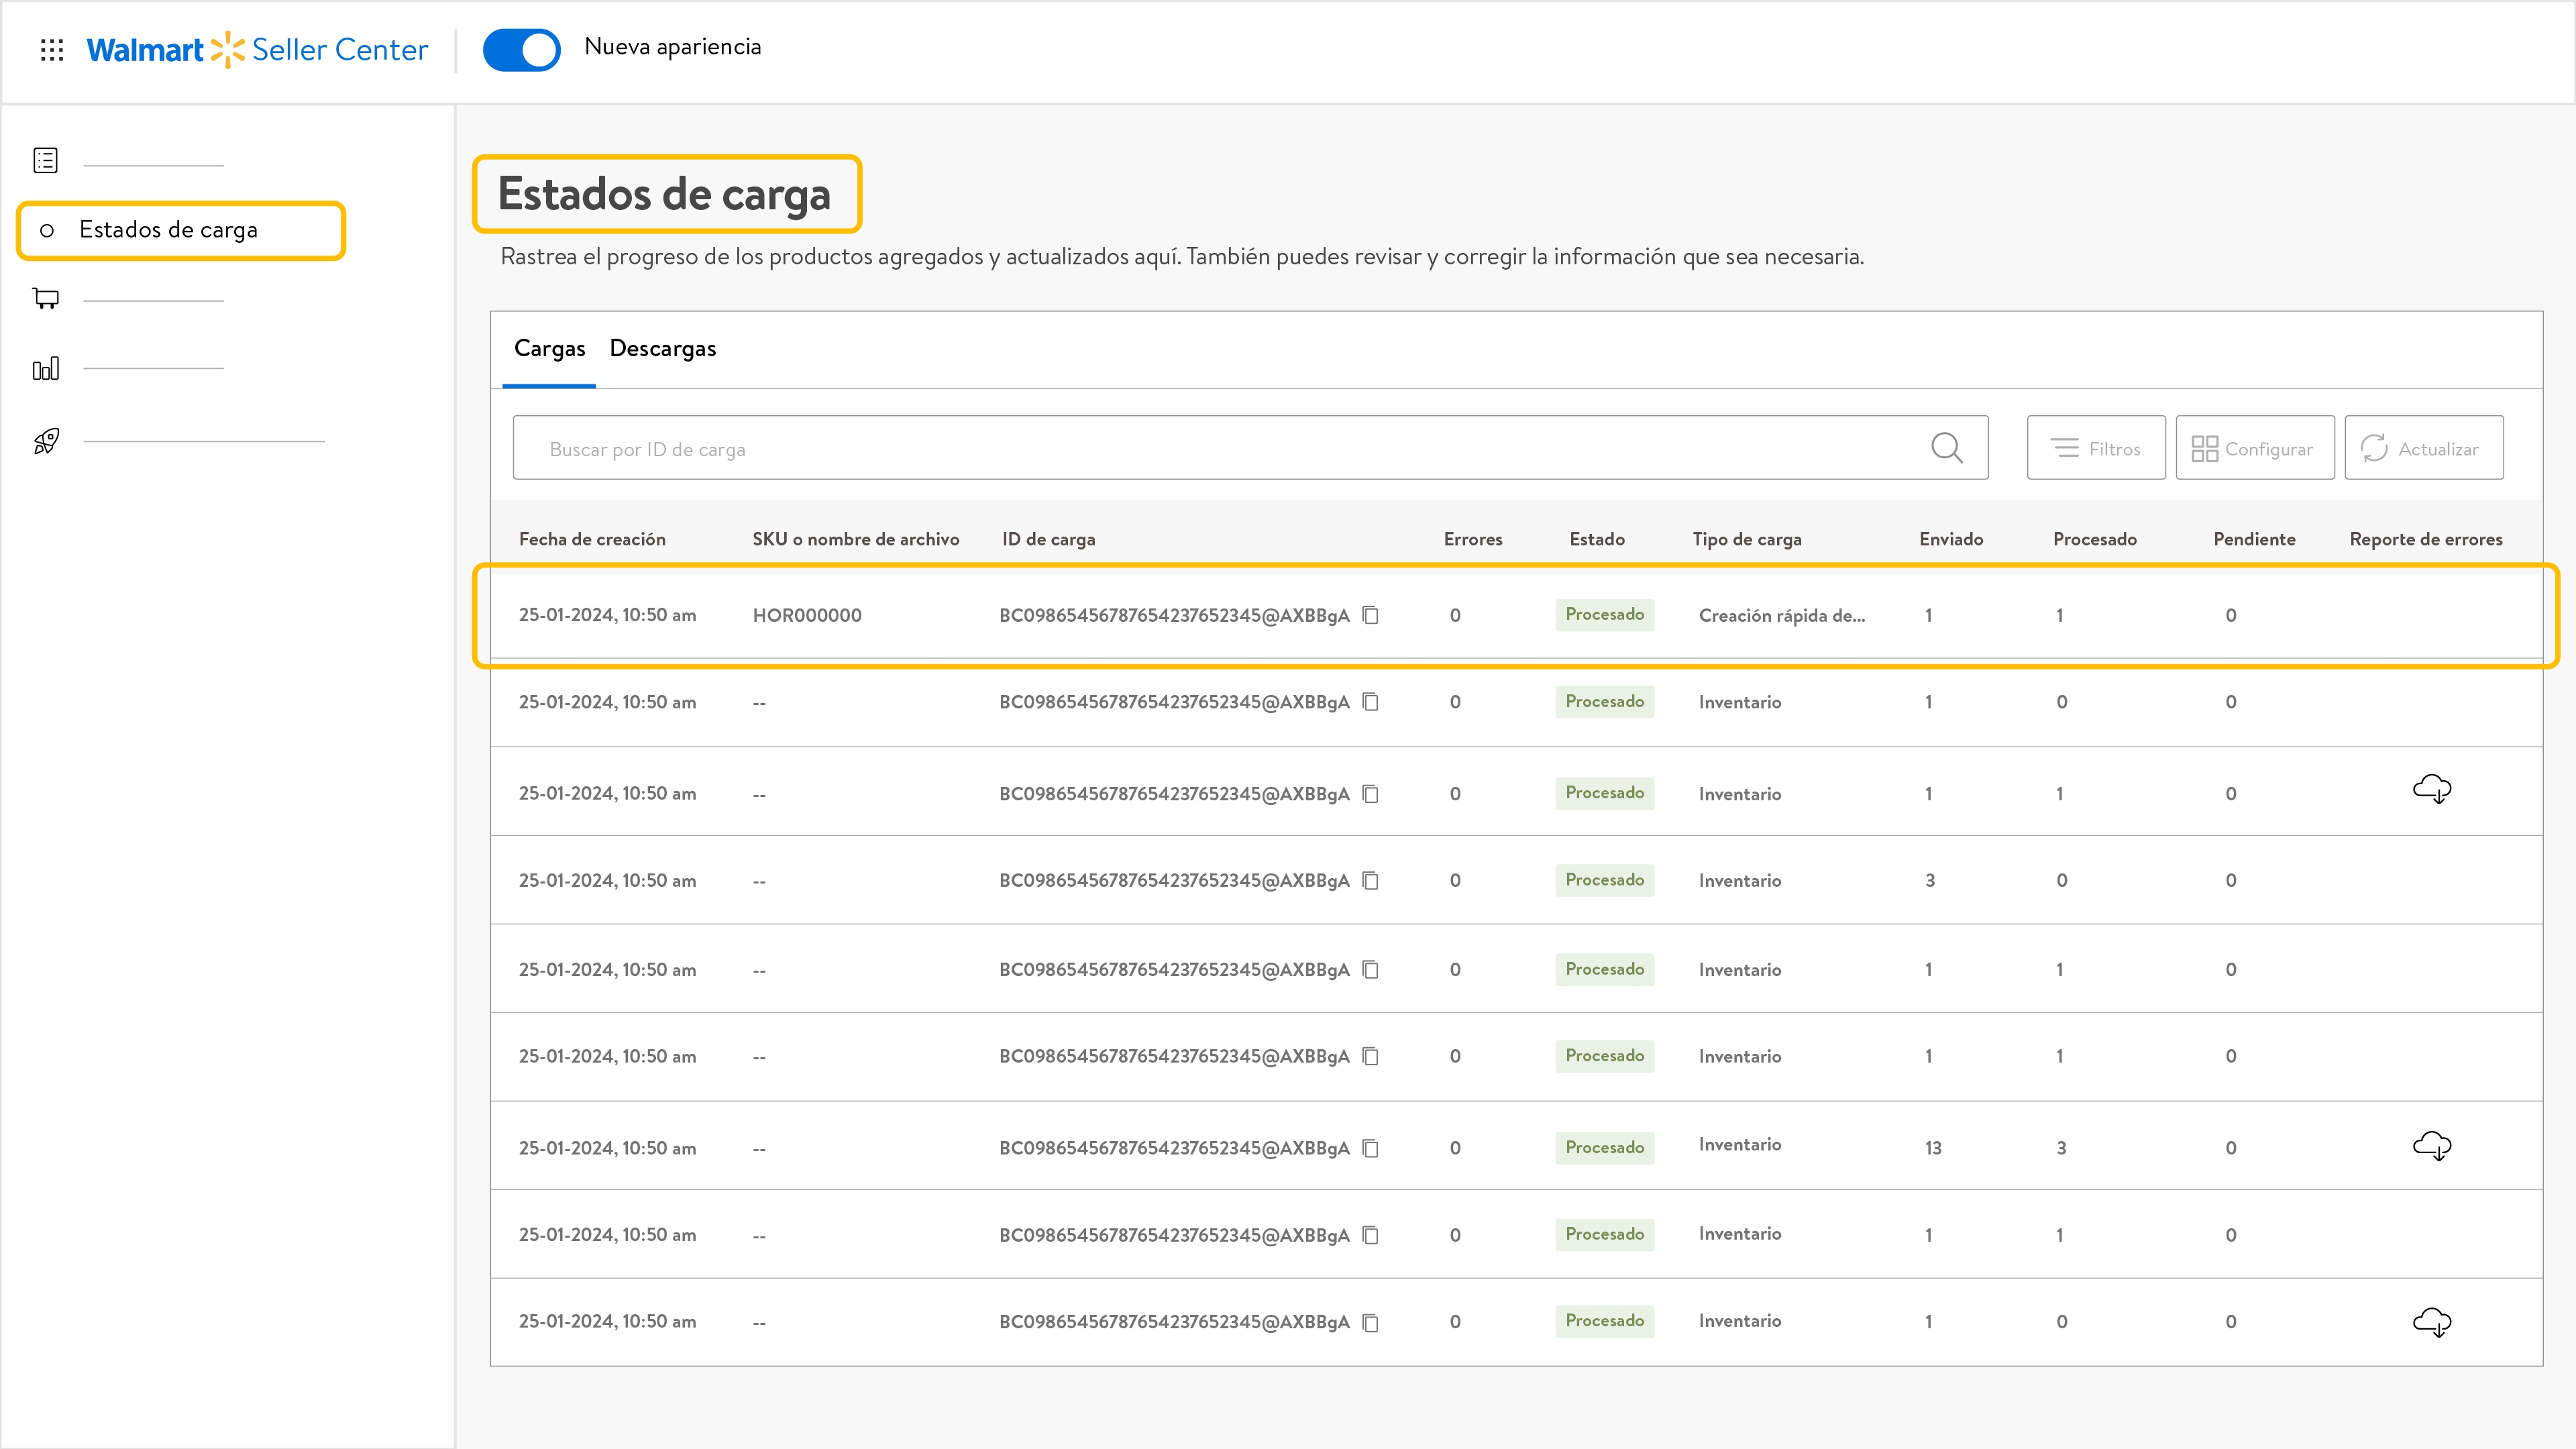
Task: Click the shopping cart sidebar icon
Action: 46,298
